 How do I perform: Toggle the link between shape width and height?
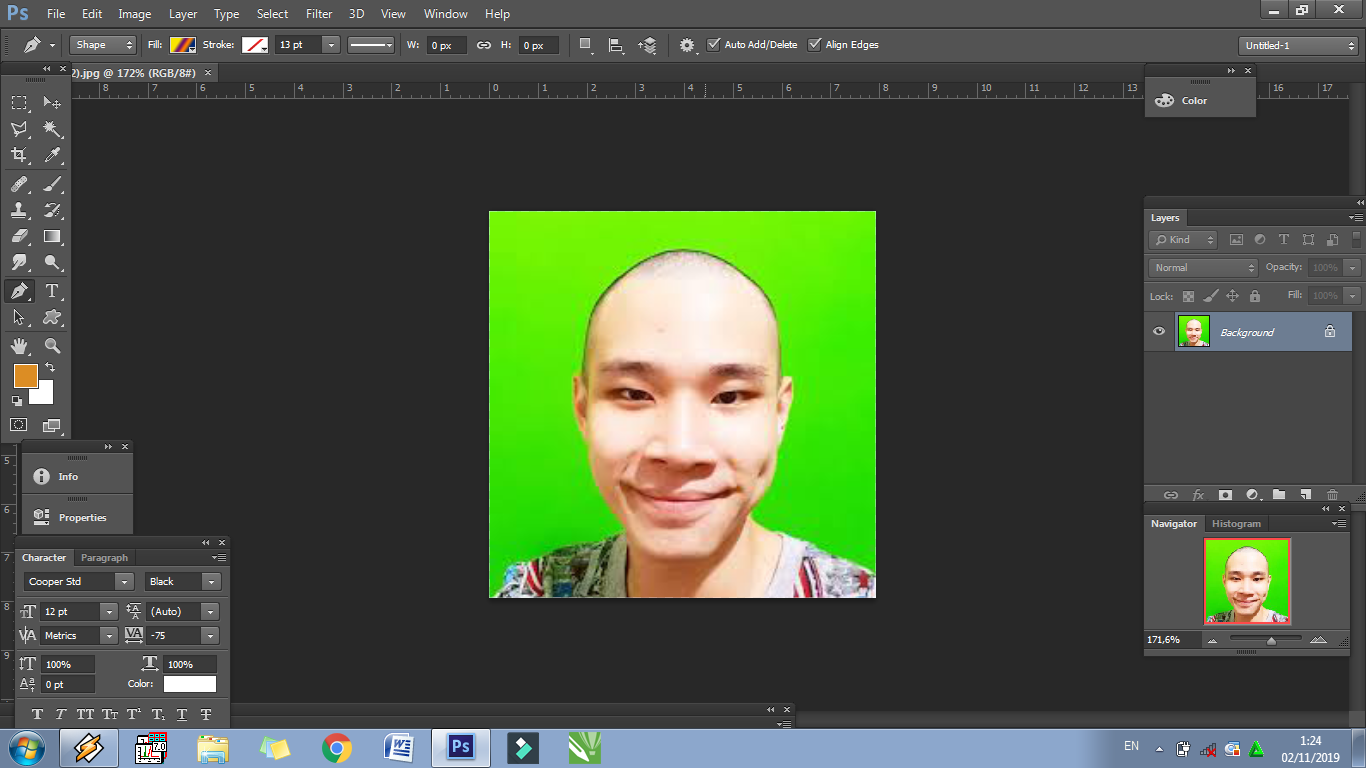484,45
